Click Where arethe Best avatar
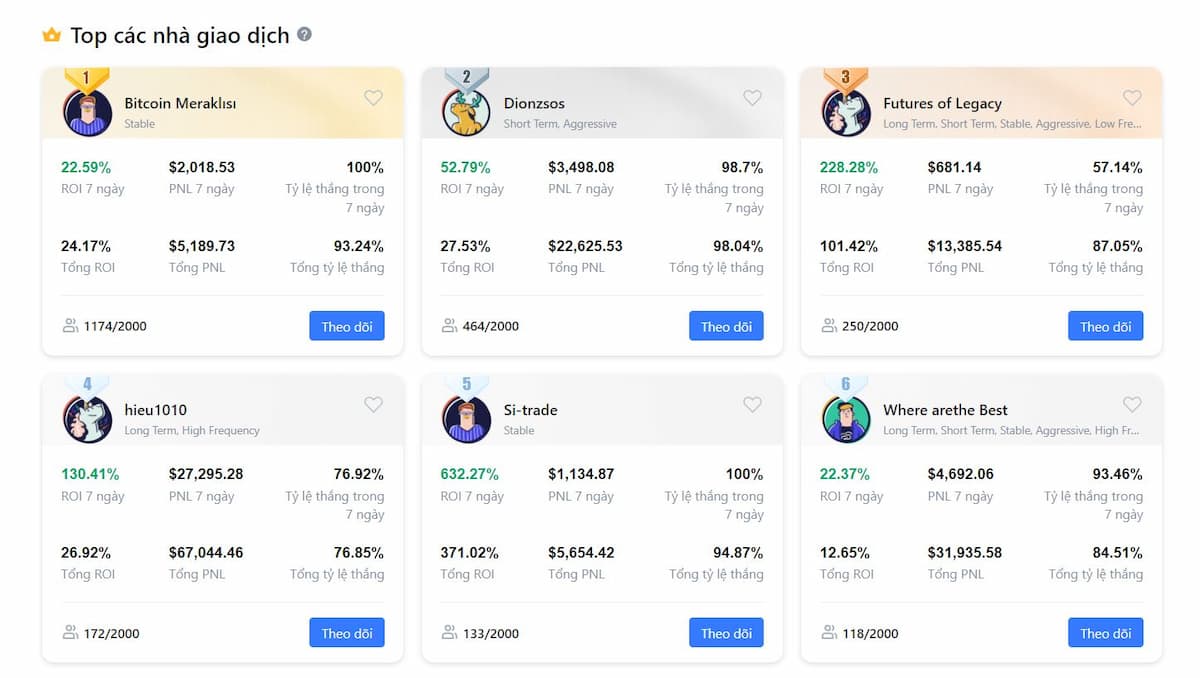 (846, 419)
